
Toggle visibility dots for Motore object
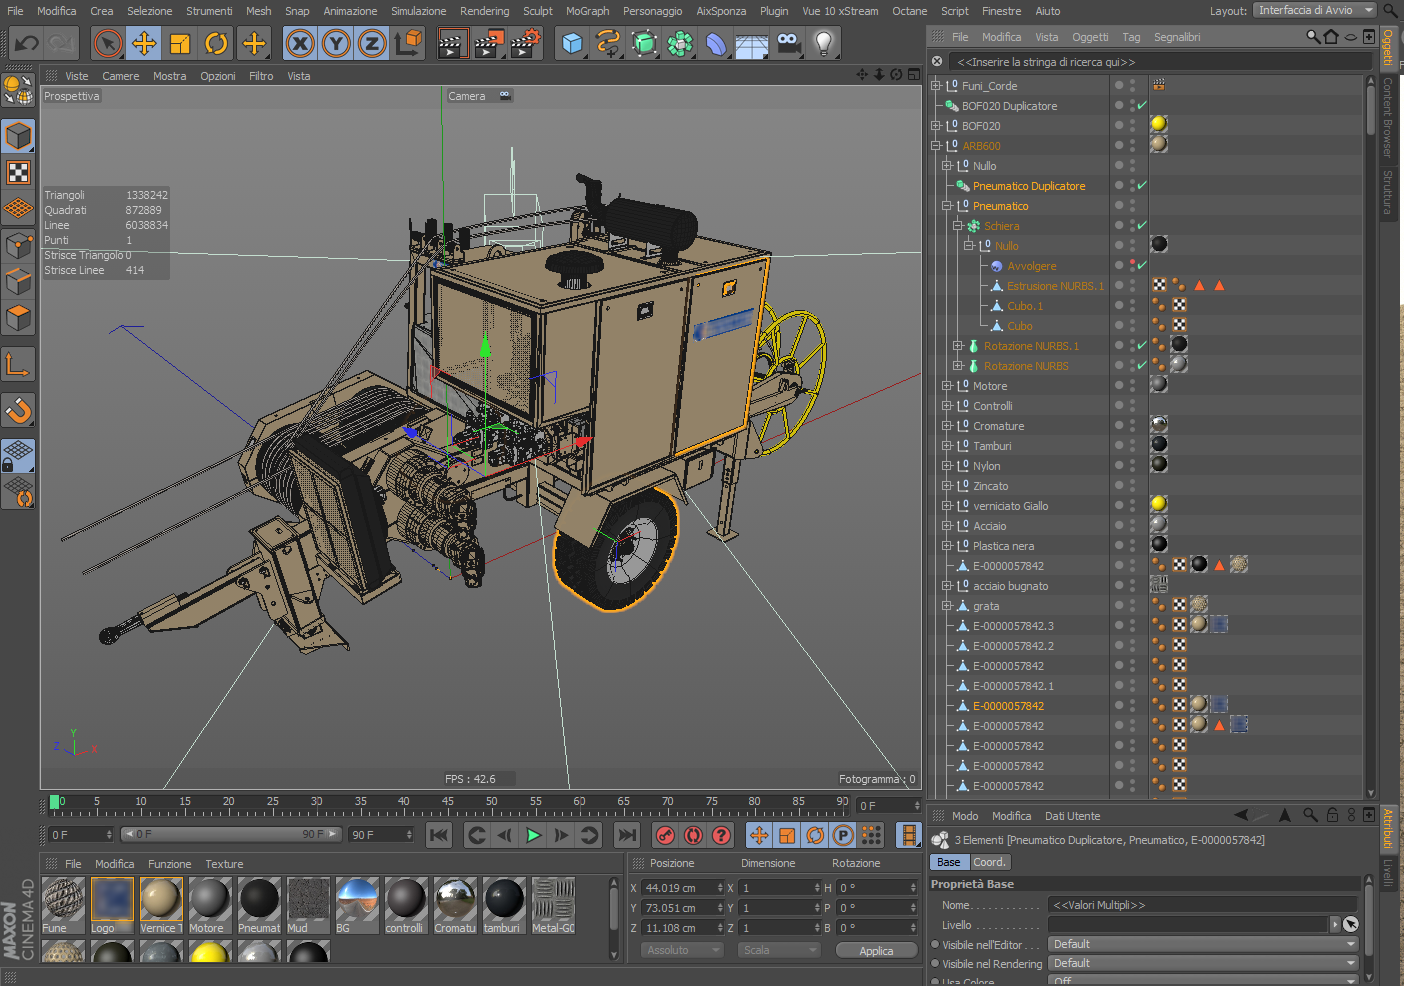pyautogui.click(x=1132, y=386)
